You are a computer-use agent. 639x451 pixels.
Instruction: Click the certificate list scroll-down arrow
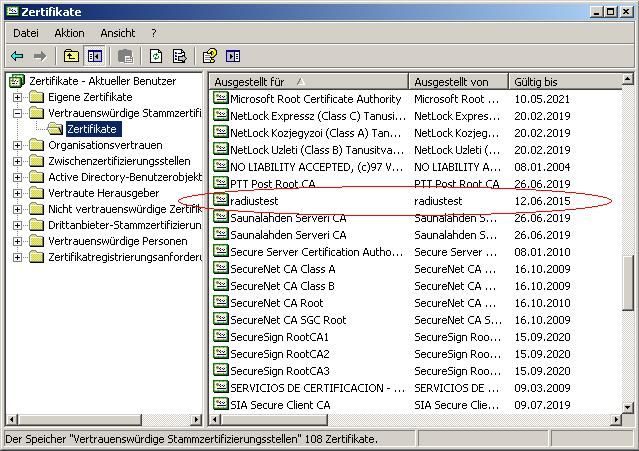628,406
